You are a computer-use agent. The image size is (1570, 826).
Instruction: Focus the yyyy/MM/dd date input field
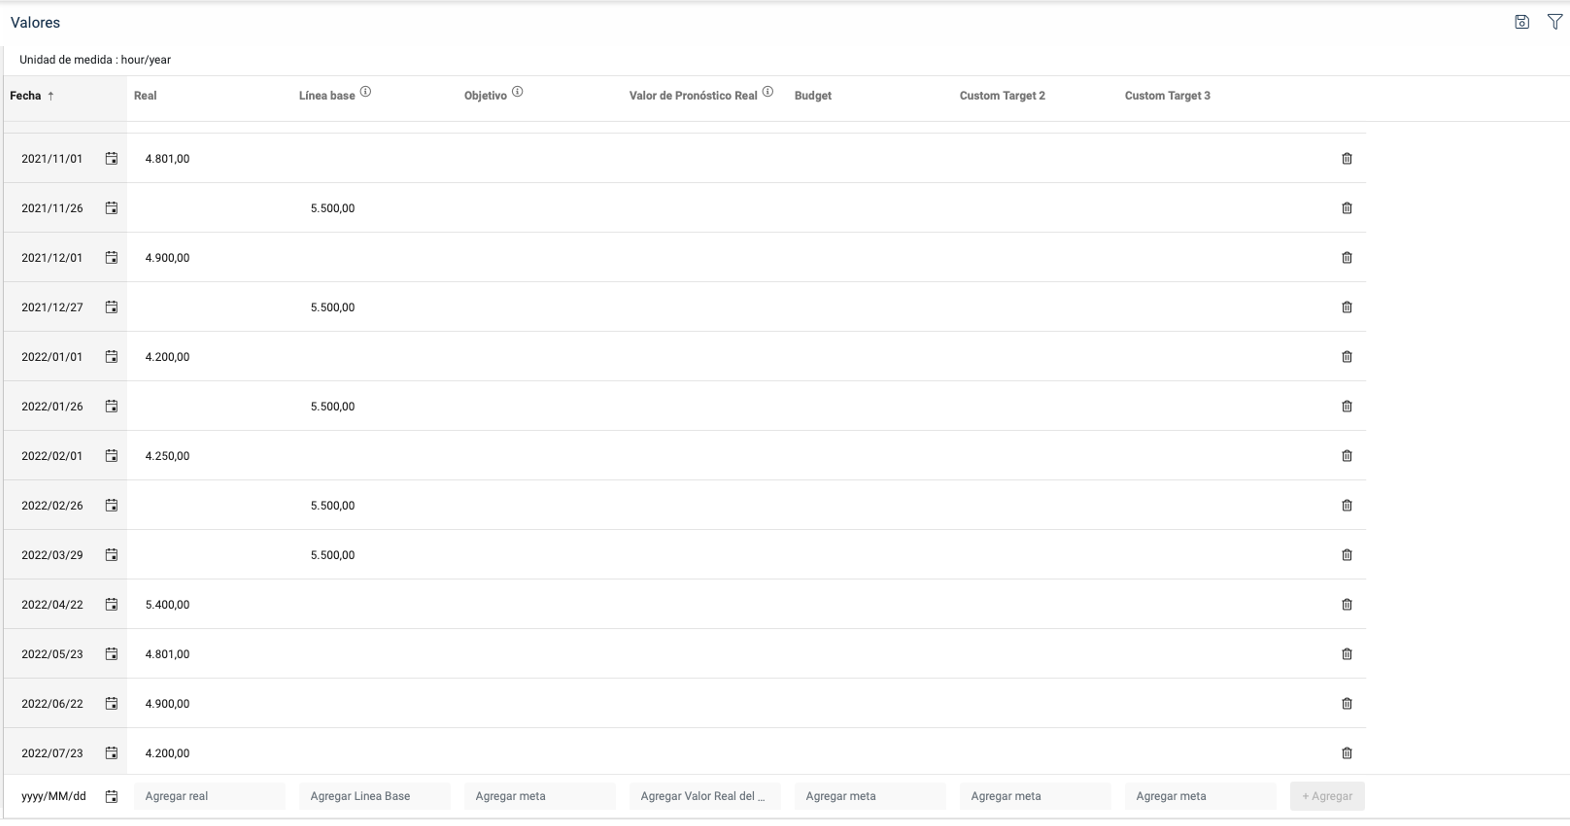tap(54, 796)
